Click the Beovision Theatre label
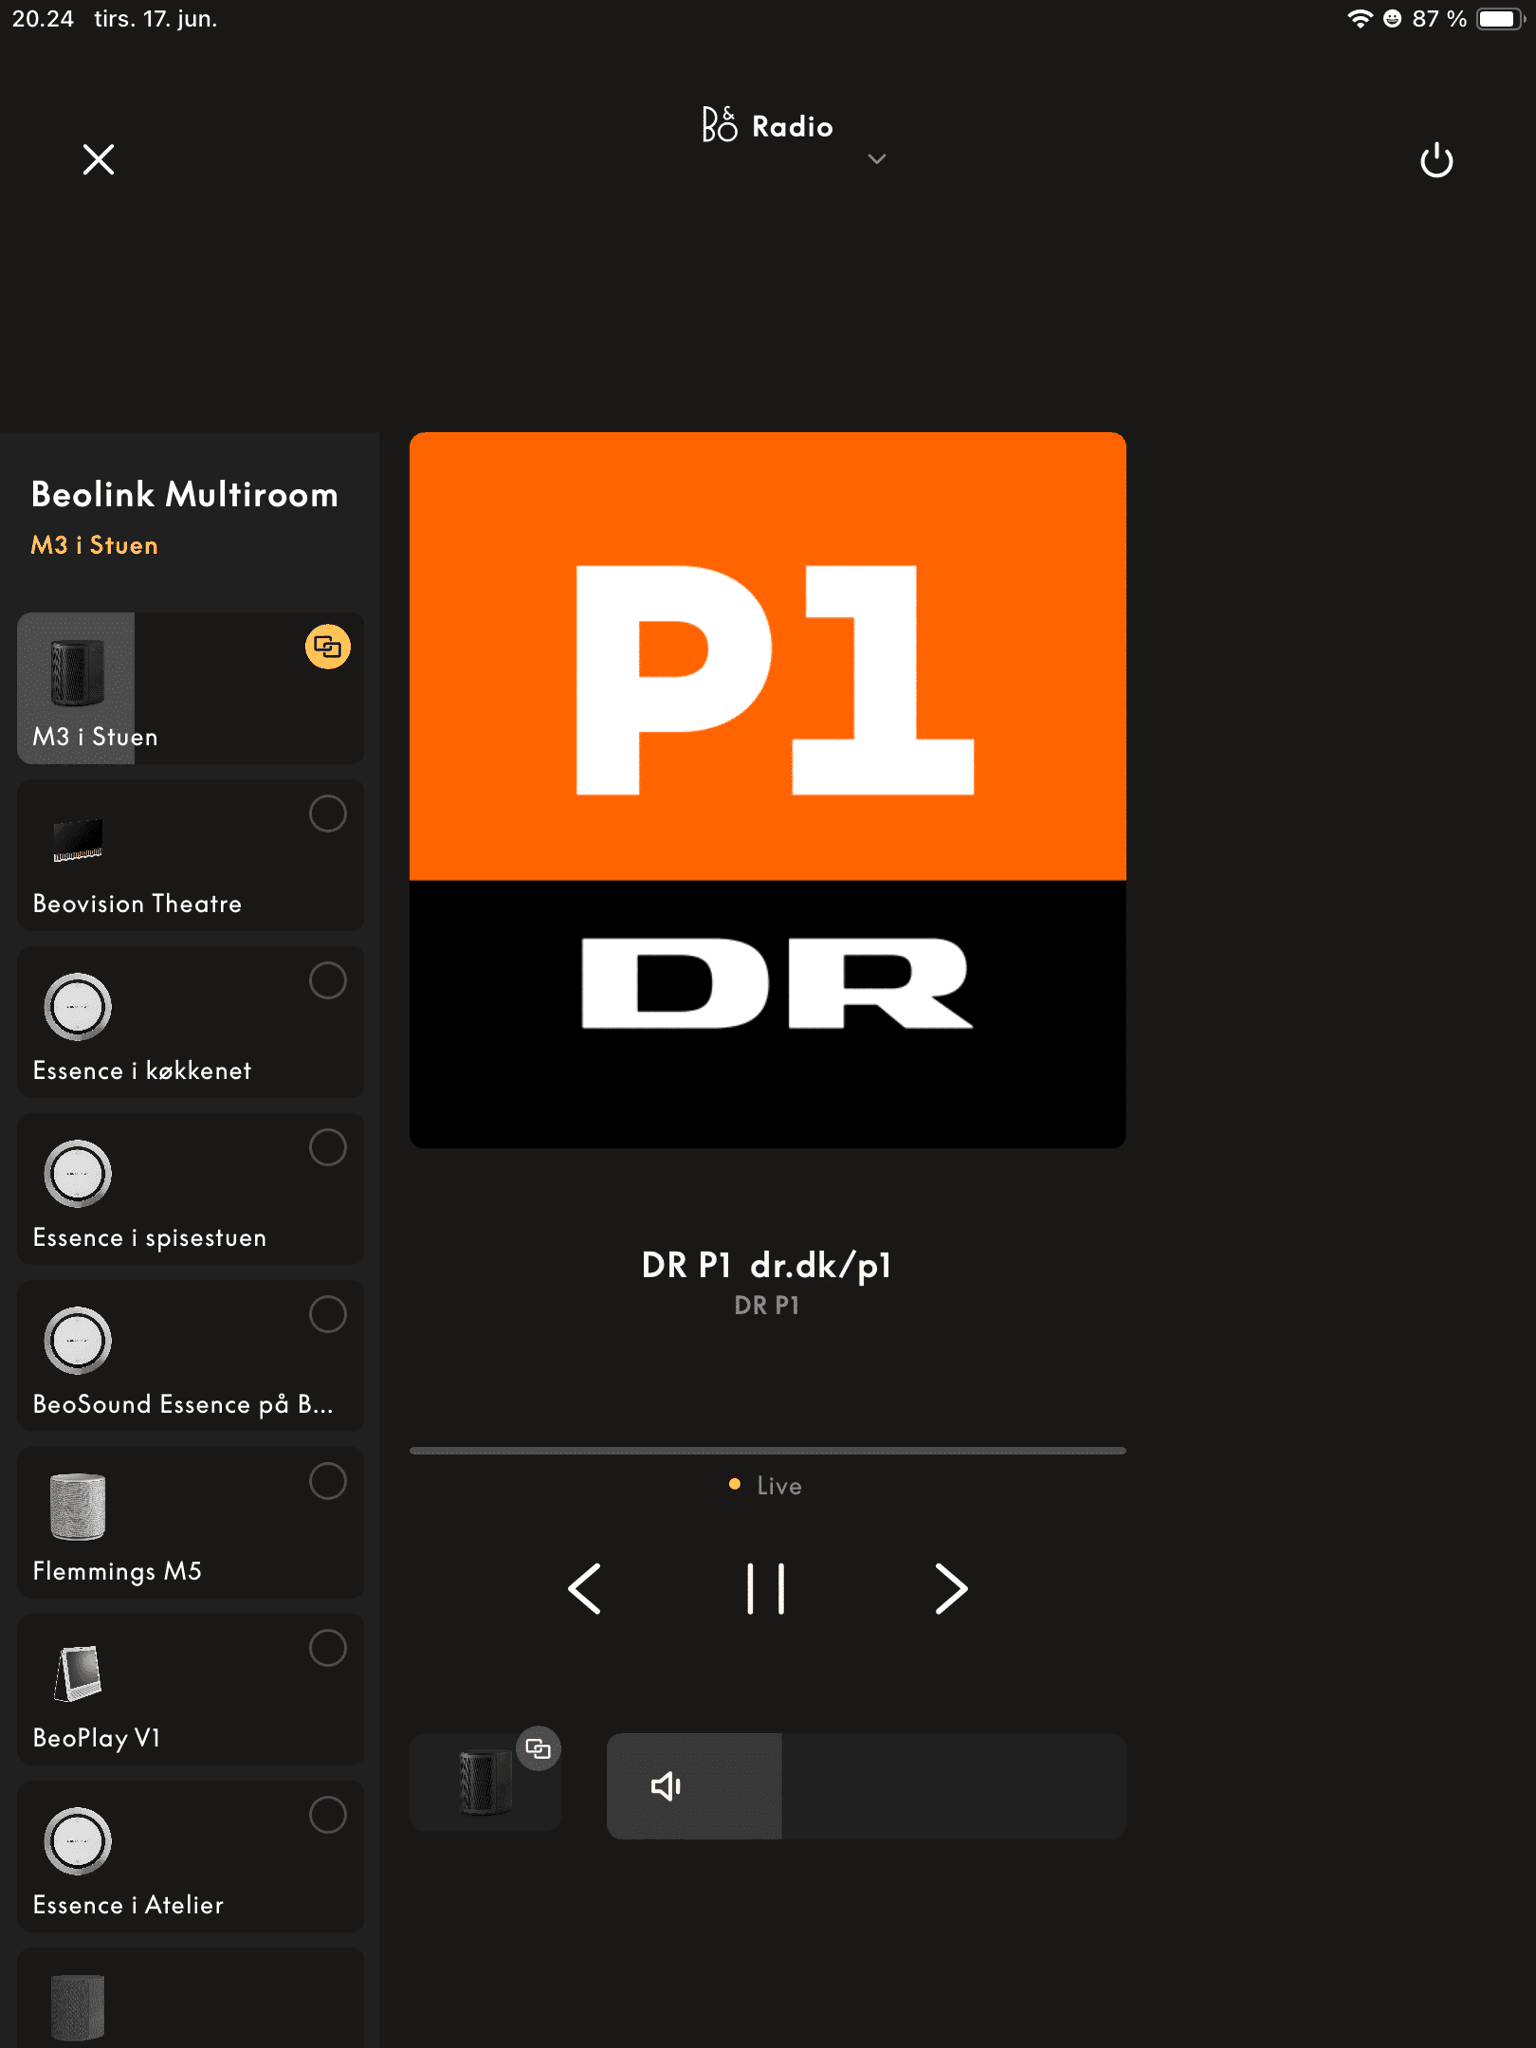 tap(137, 904)
